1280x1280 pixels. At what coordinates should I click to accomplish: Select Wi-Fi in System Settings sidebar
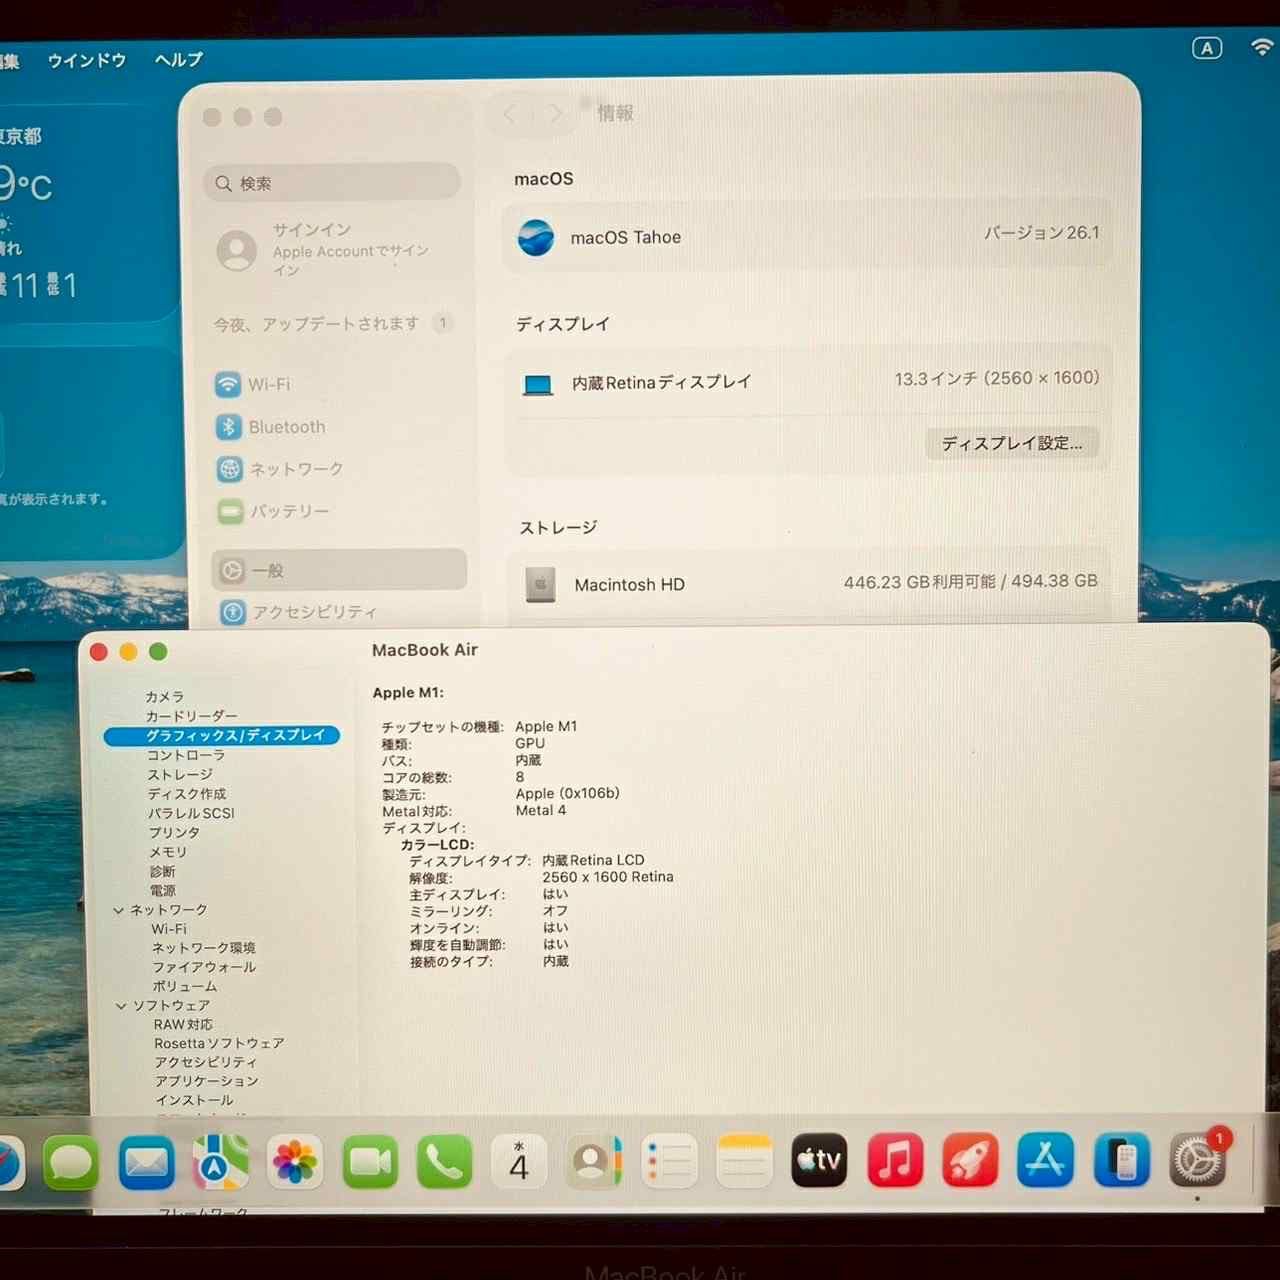coord(338,384)
